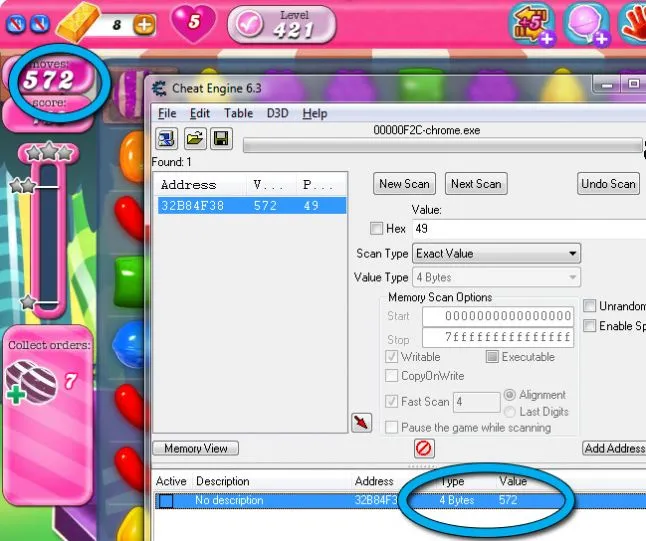Click the open folder icon in Cheat Engine

[x=195, y=138]
